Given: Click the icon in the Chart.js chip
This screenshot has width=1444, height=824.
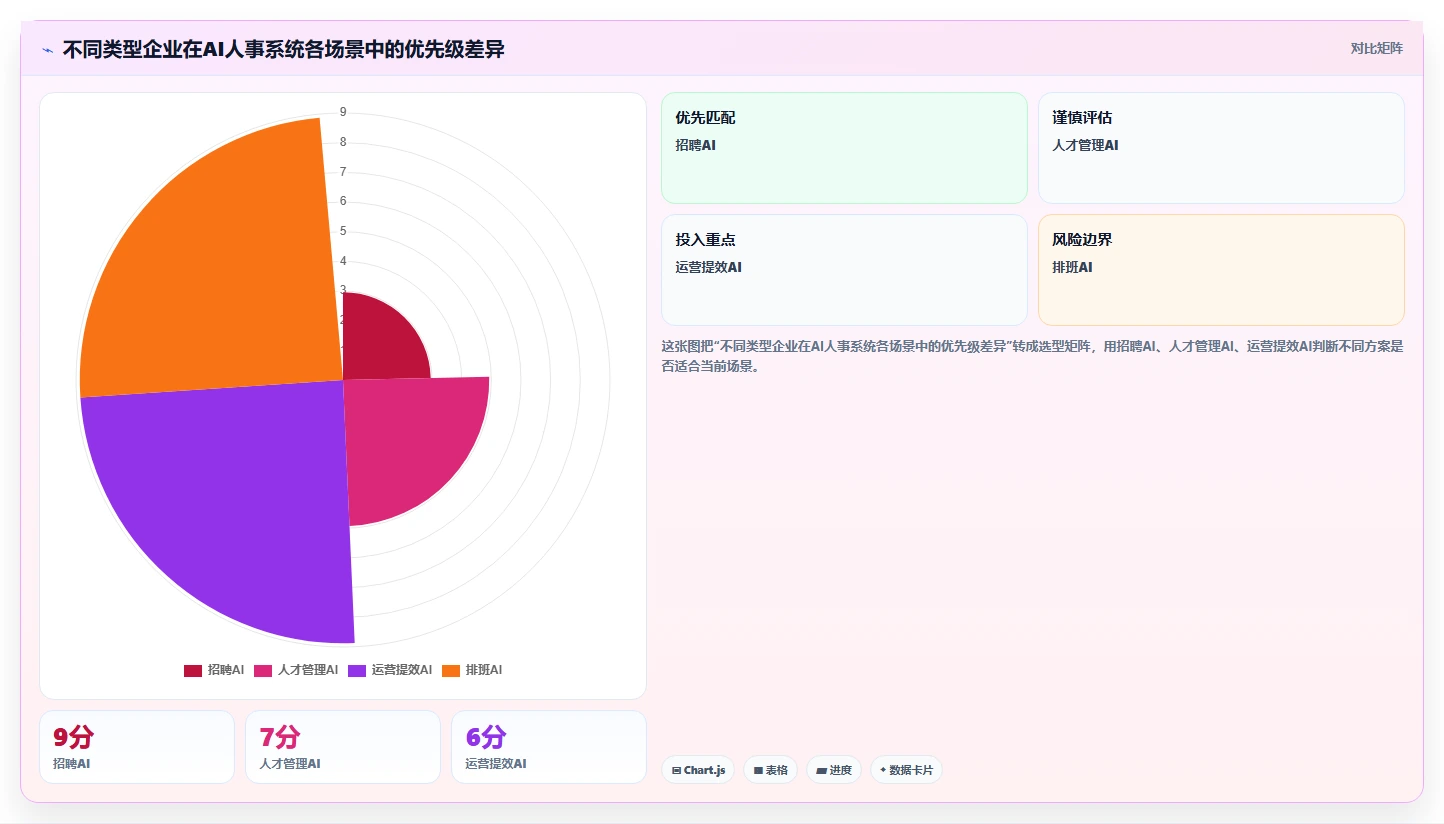Looking at the screenshot, I should pos(677,770).
